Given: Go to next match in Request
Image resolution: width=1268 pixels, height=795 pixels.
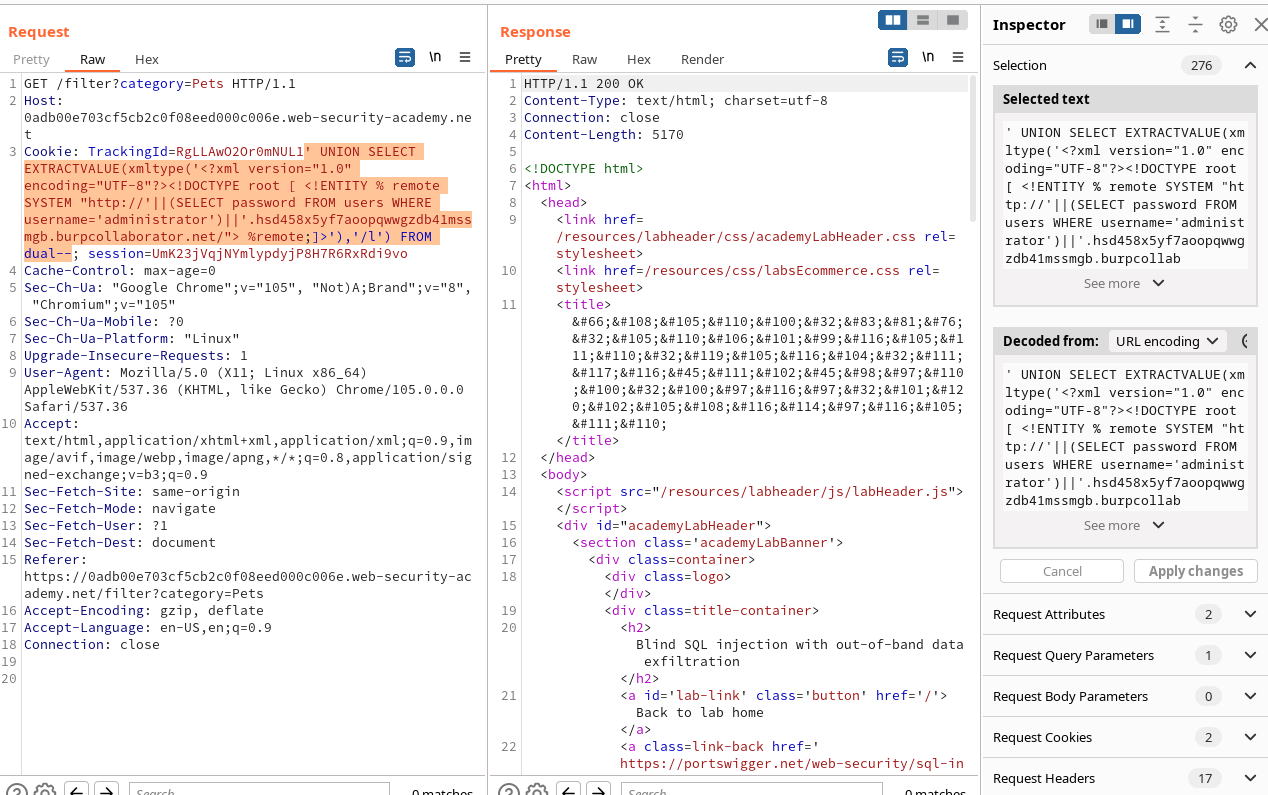Looking at the screenshot, I should (x=106, y=790).
